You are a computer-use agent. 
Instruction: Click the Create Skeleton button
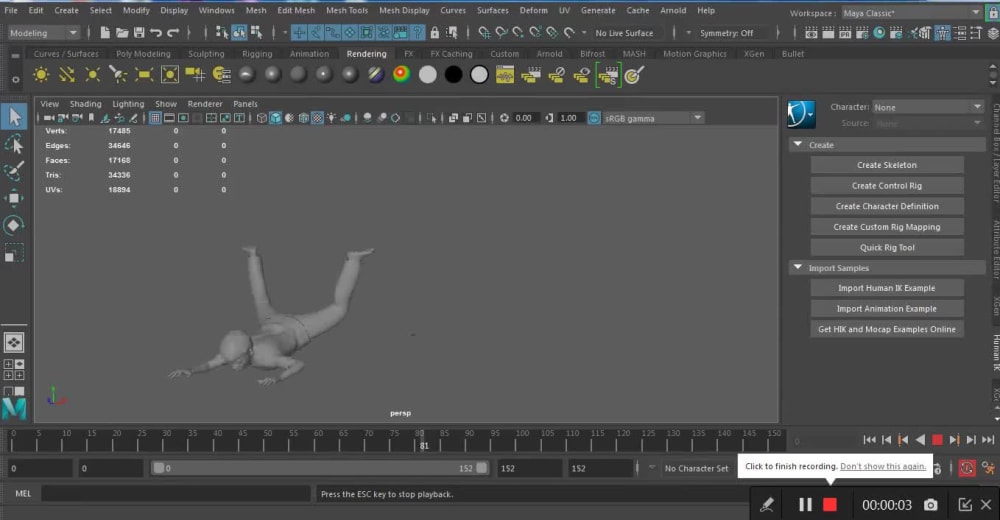coord(887,165)
